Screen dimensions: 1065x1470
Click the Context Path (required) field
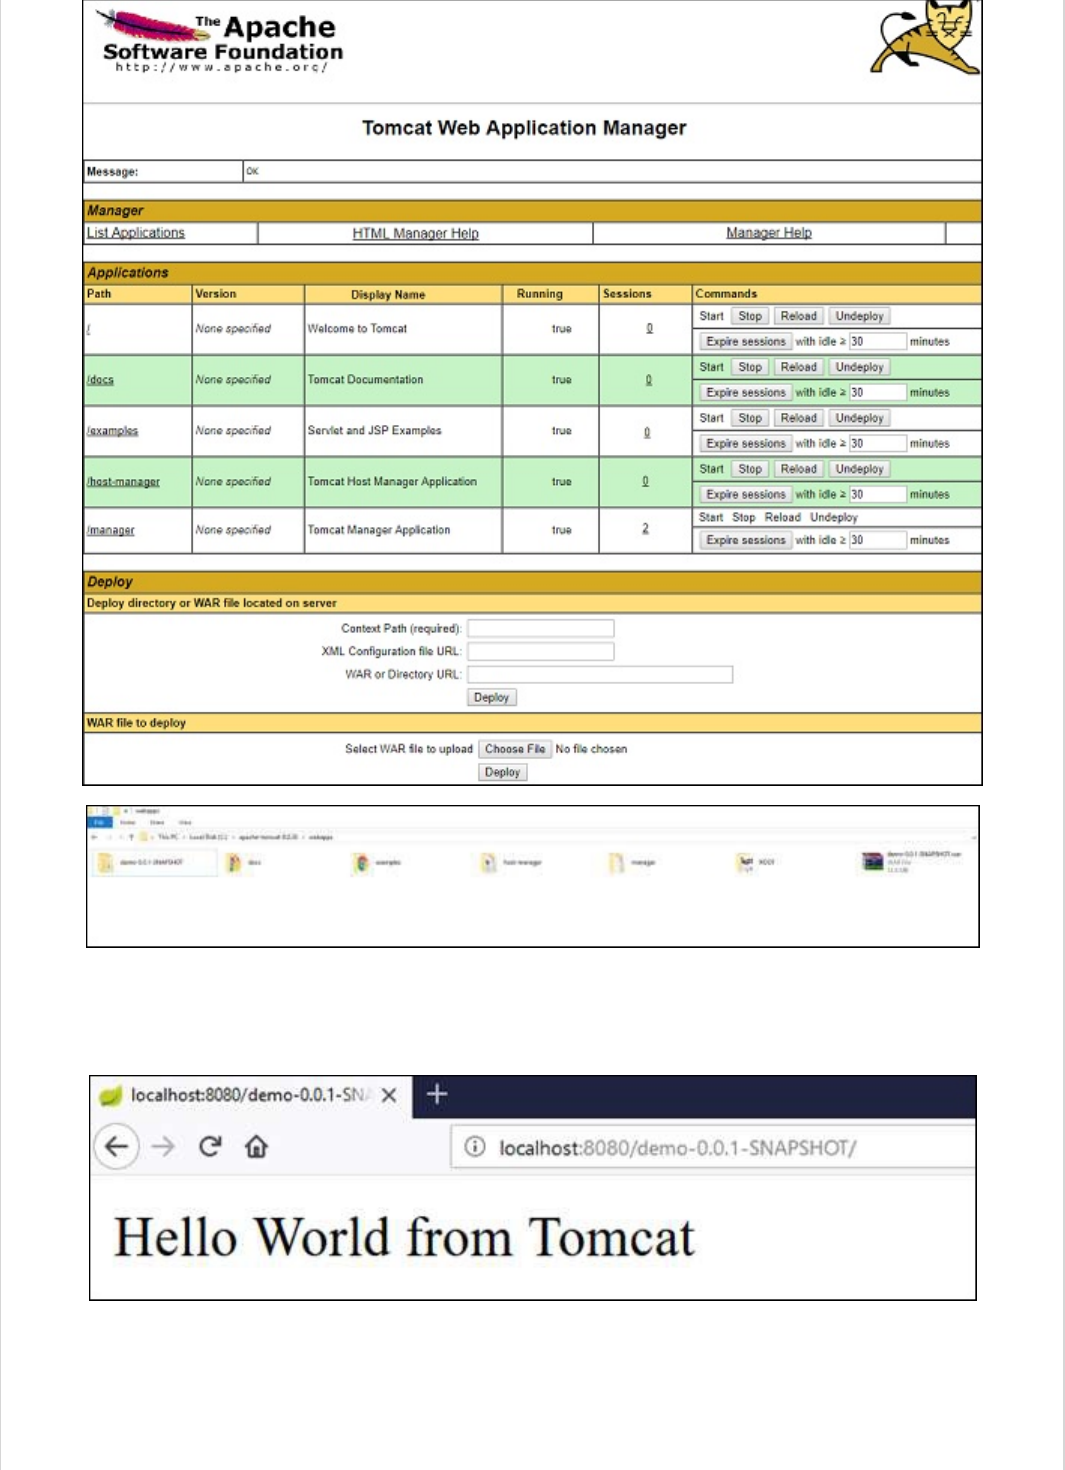point(541,629)
